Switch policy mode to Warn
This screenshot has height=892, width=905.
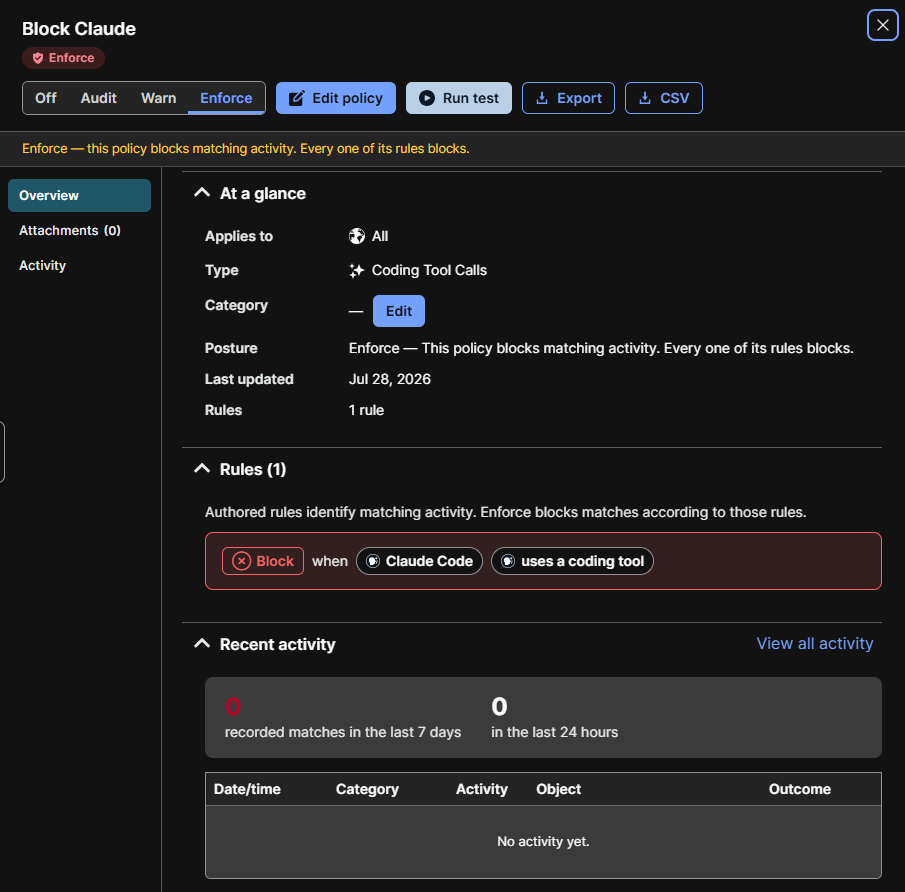pos(159,98)
